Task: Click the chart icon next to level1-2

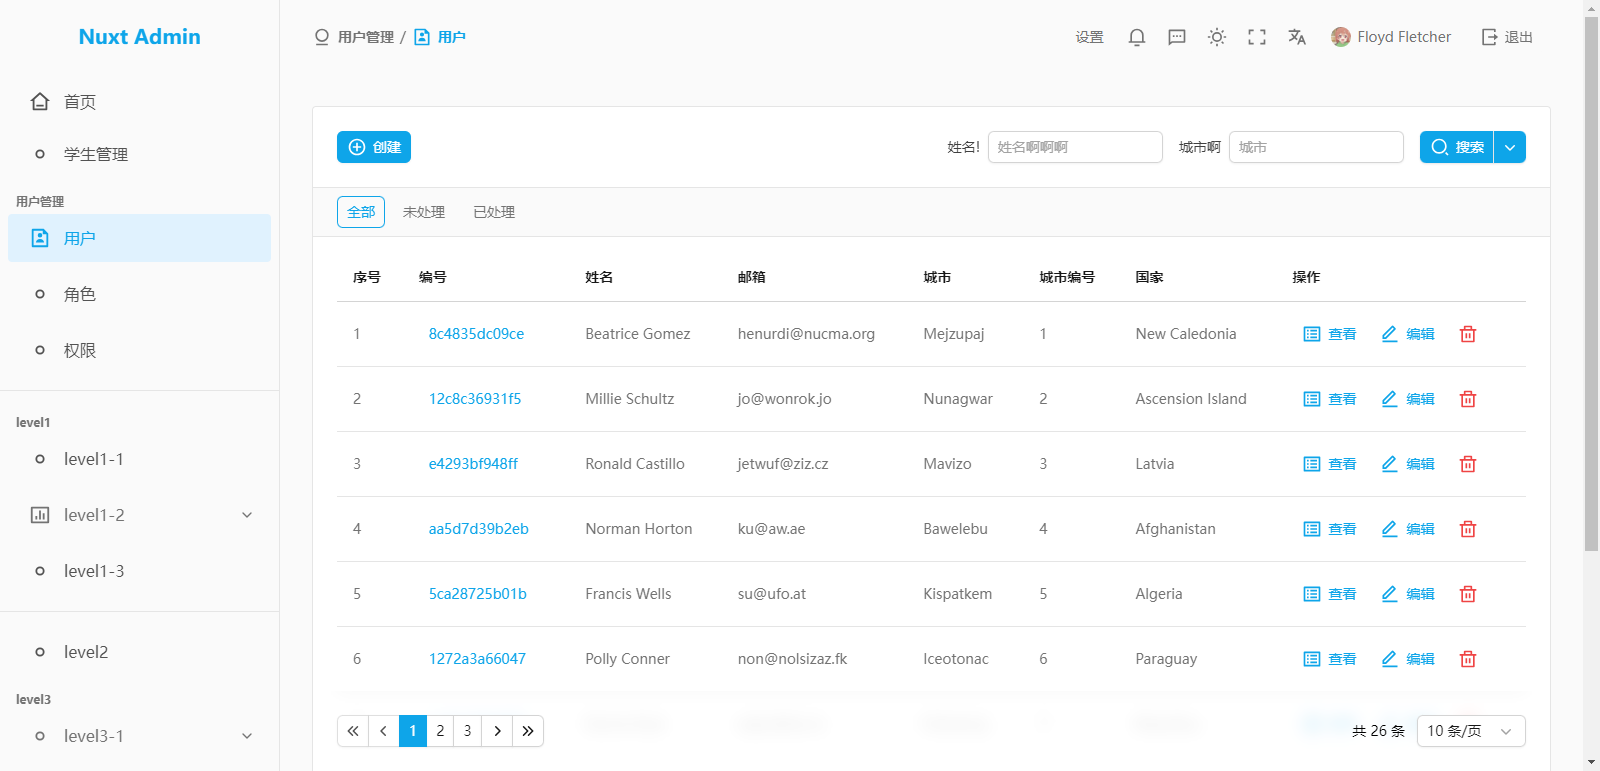Action: point(40,515)
